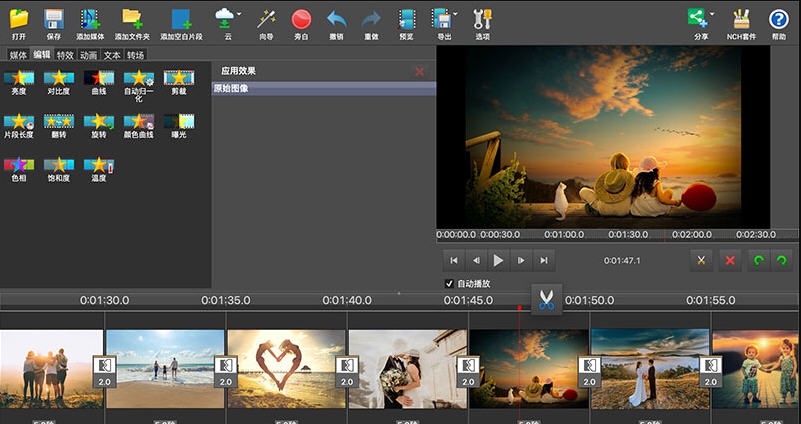Select the heart-shaped silhouette clip thumbnail
This screenshot has height=424, width=801.
(x=287, y=369)
